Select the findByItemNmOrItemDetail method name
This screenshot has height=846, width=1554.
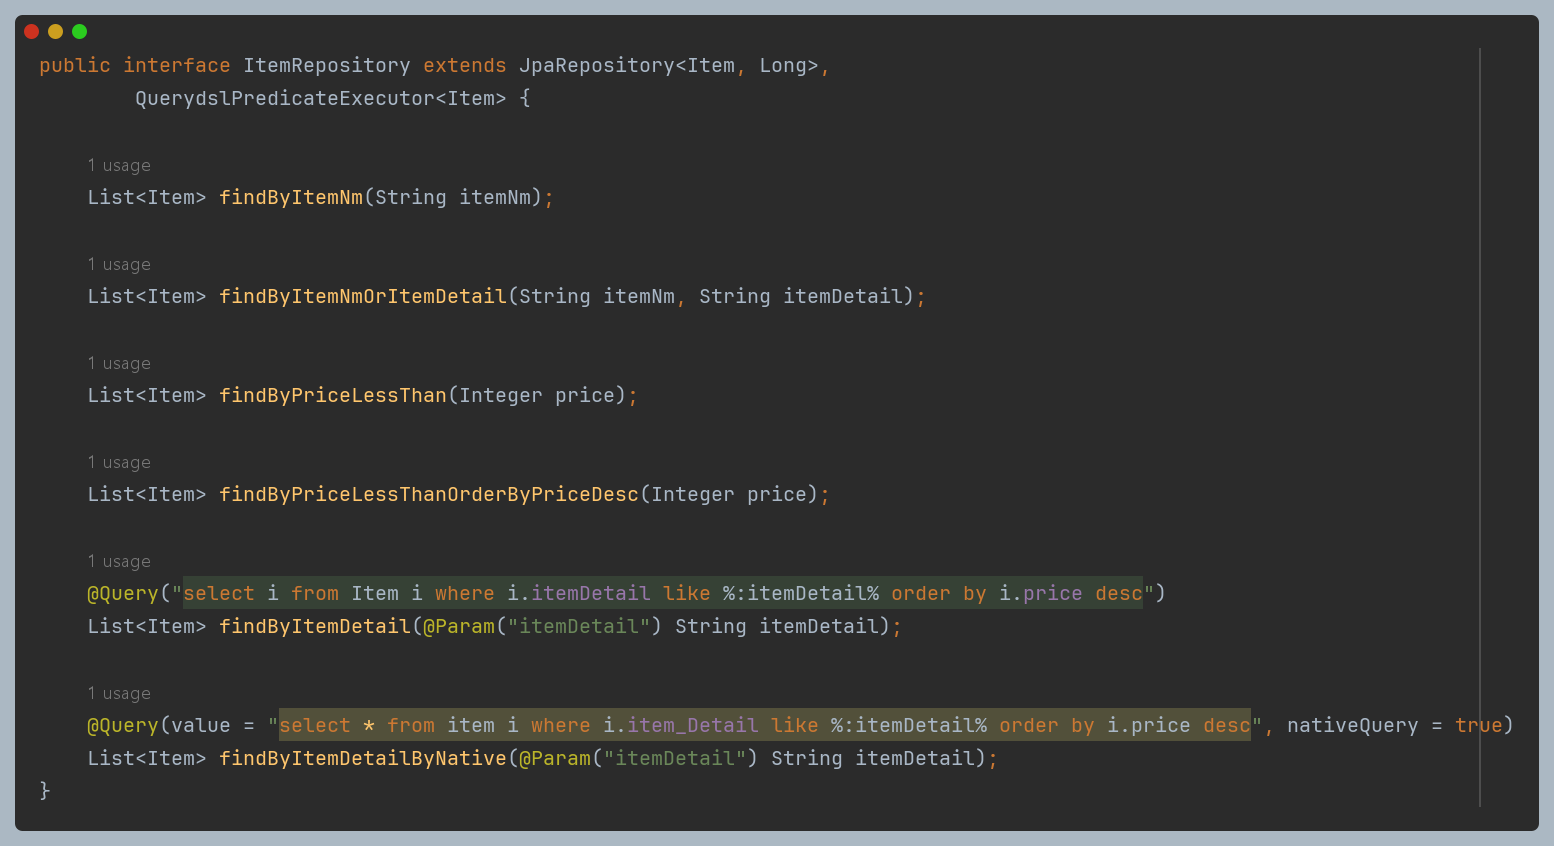[x=363, y=296]
